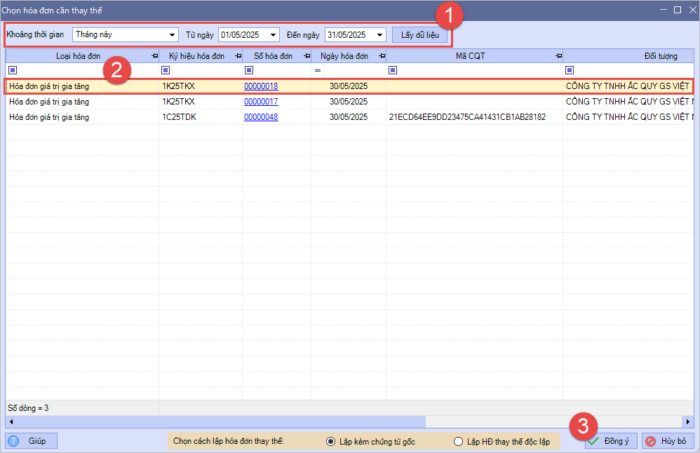Click the equals filter operator under Ngày hóa đơn
The image size is (700, 453).
317,71
